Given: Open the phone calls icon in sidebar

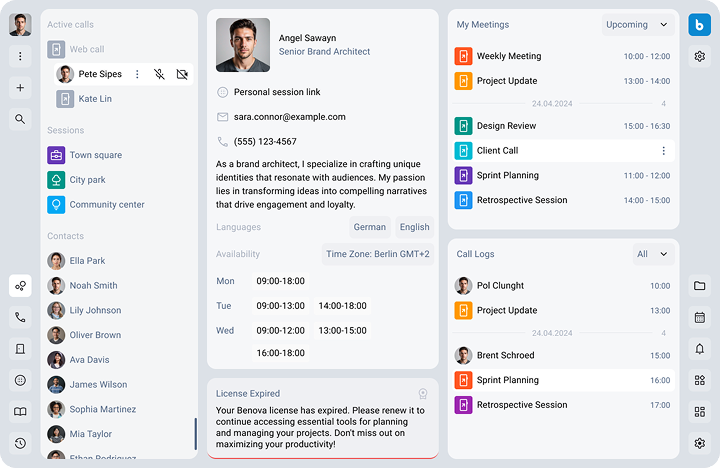Looking at the screenshot, I should [20, 318].
